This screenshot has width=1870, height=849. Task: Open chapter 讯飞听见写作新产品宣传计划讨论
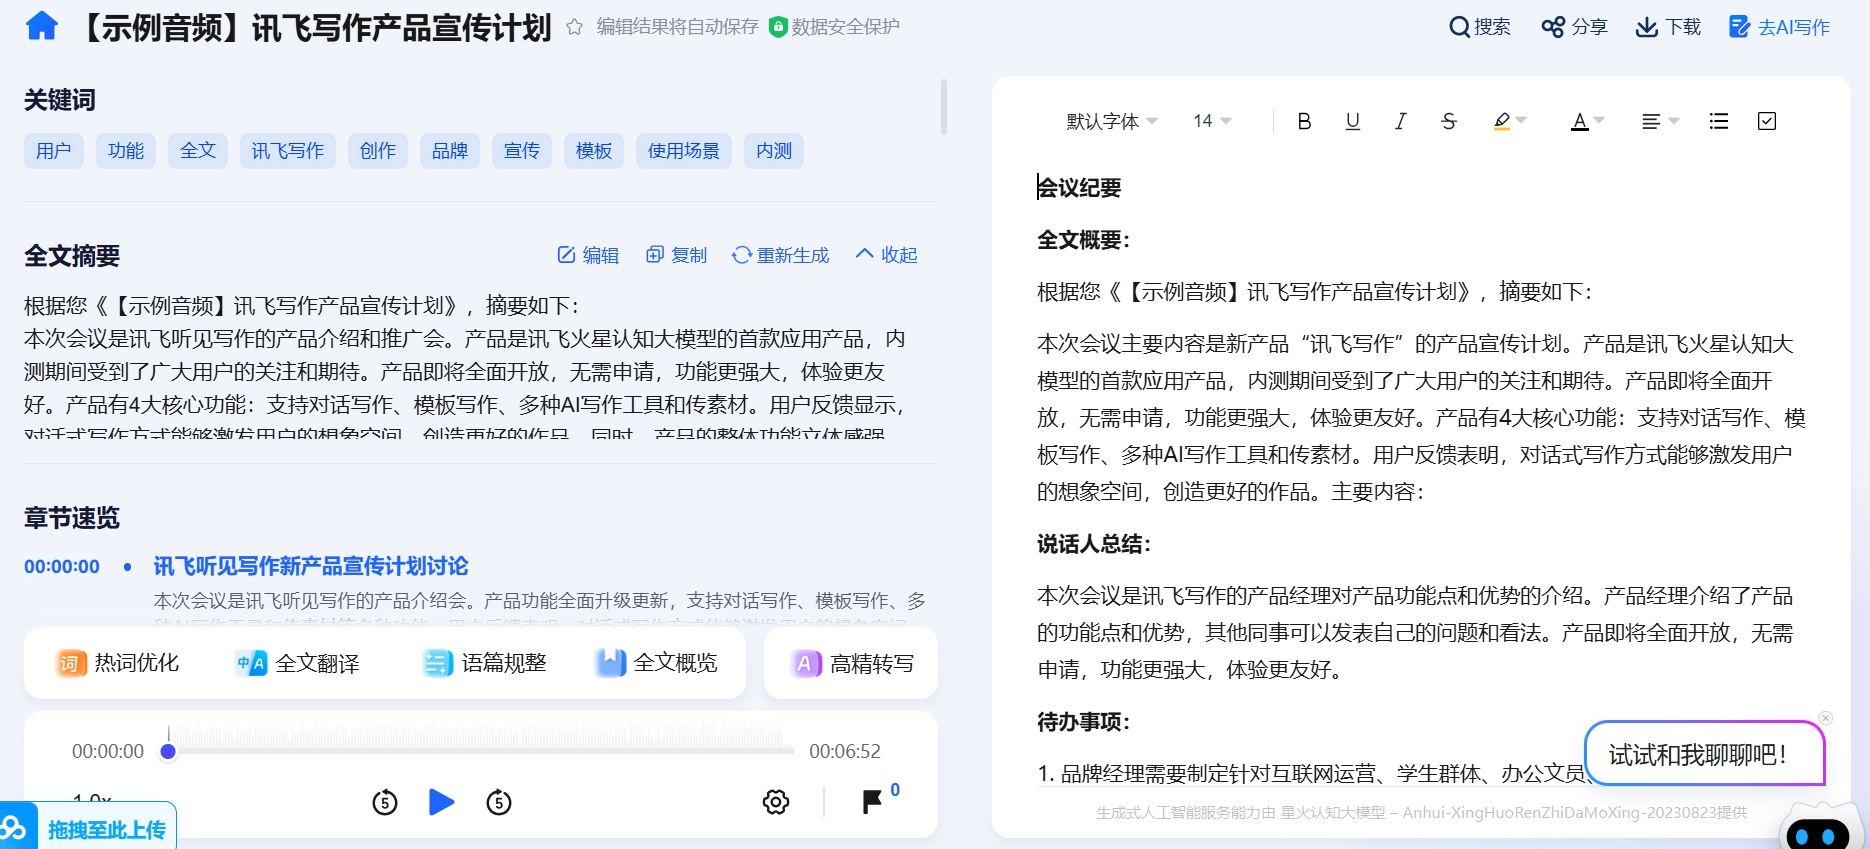(311, 567)
